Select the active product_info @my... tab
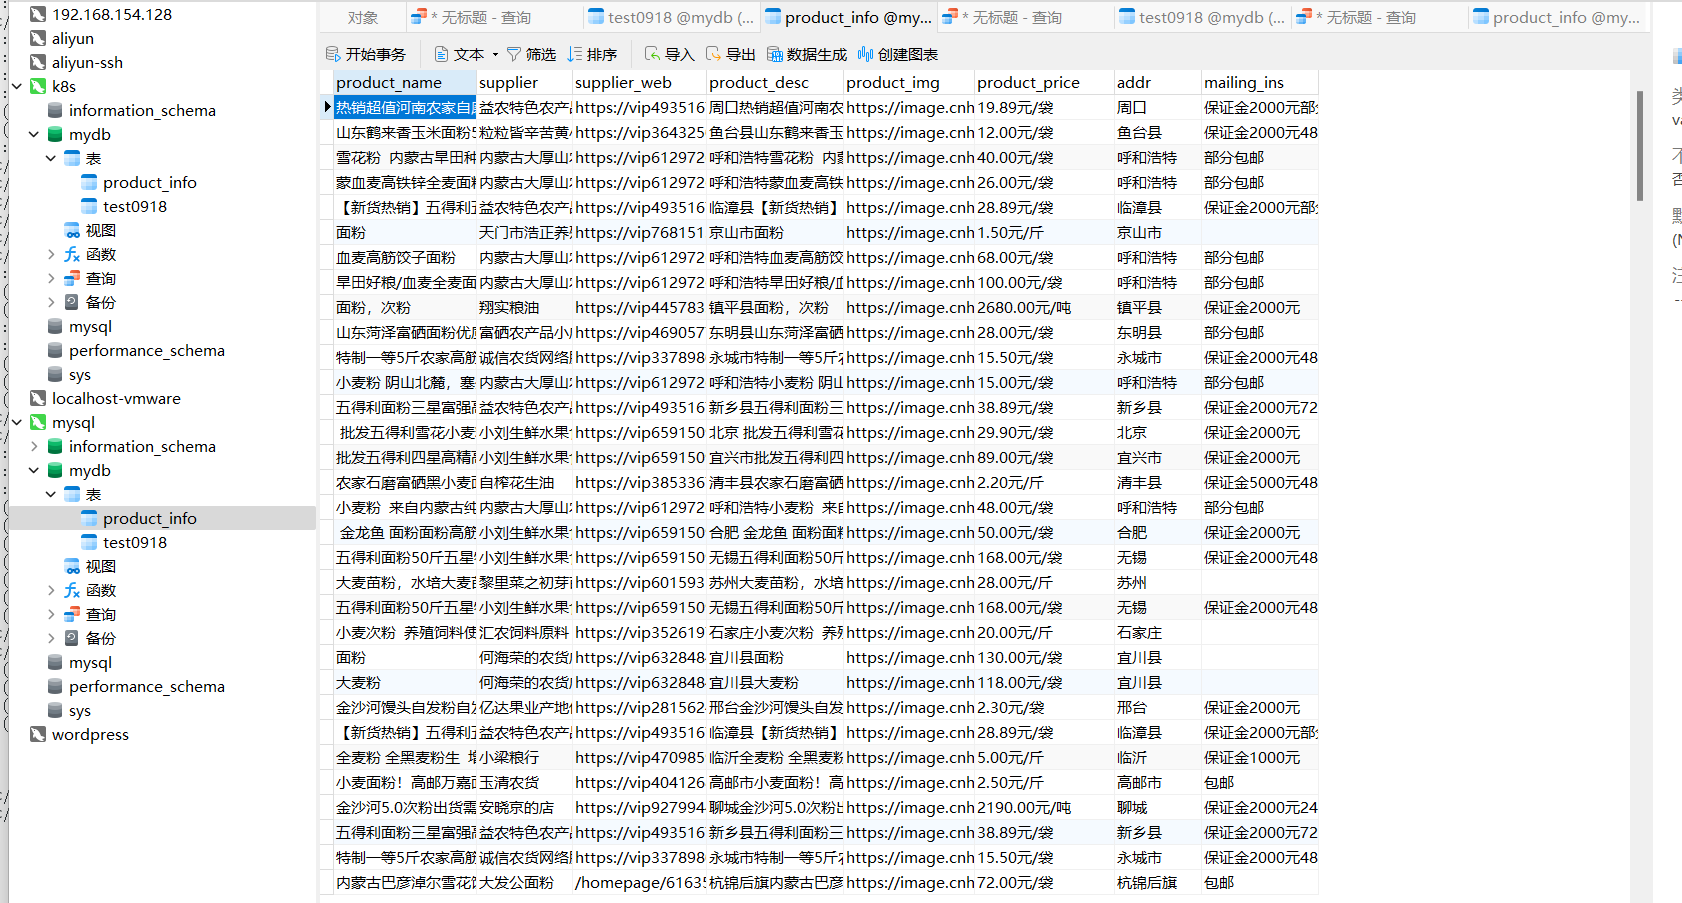 click(849, 17)
